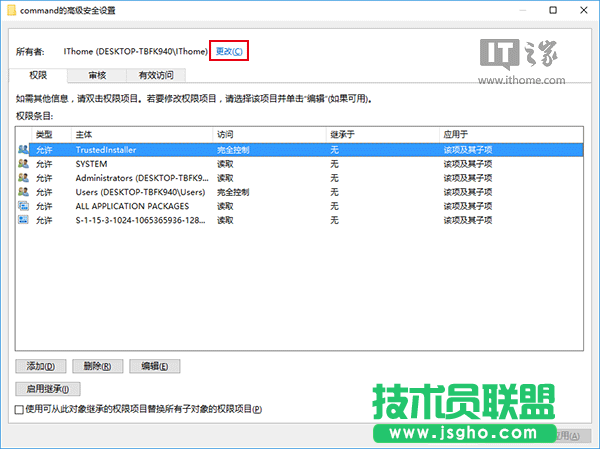Viewport: 600px width, 449px height.
Task: Check replace all child object permissions box
Action: pos(19,410)
